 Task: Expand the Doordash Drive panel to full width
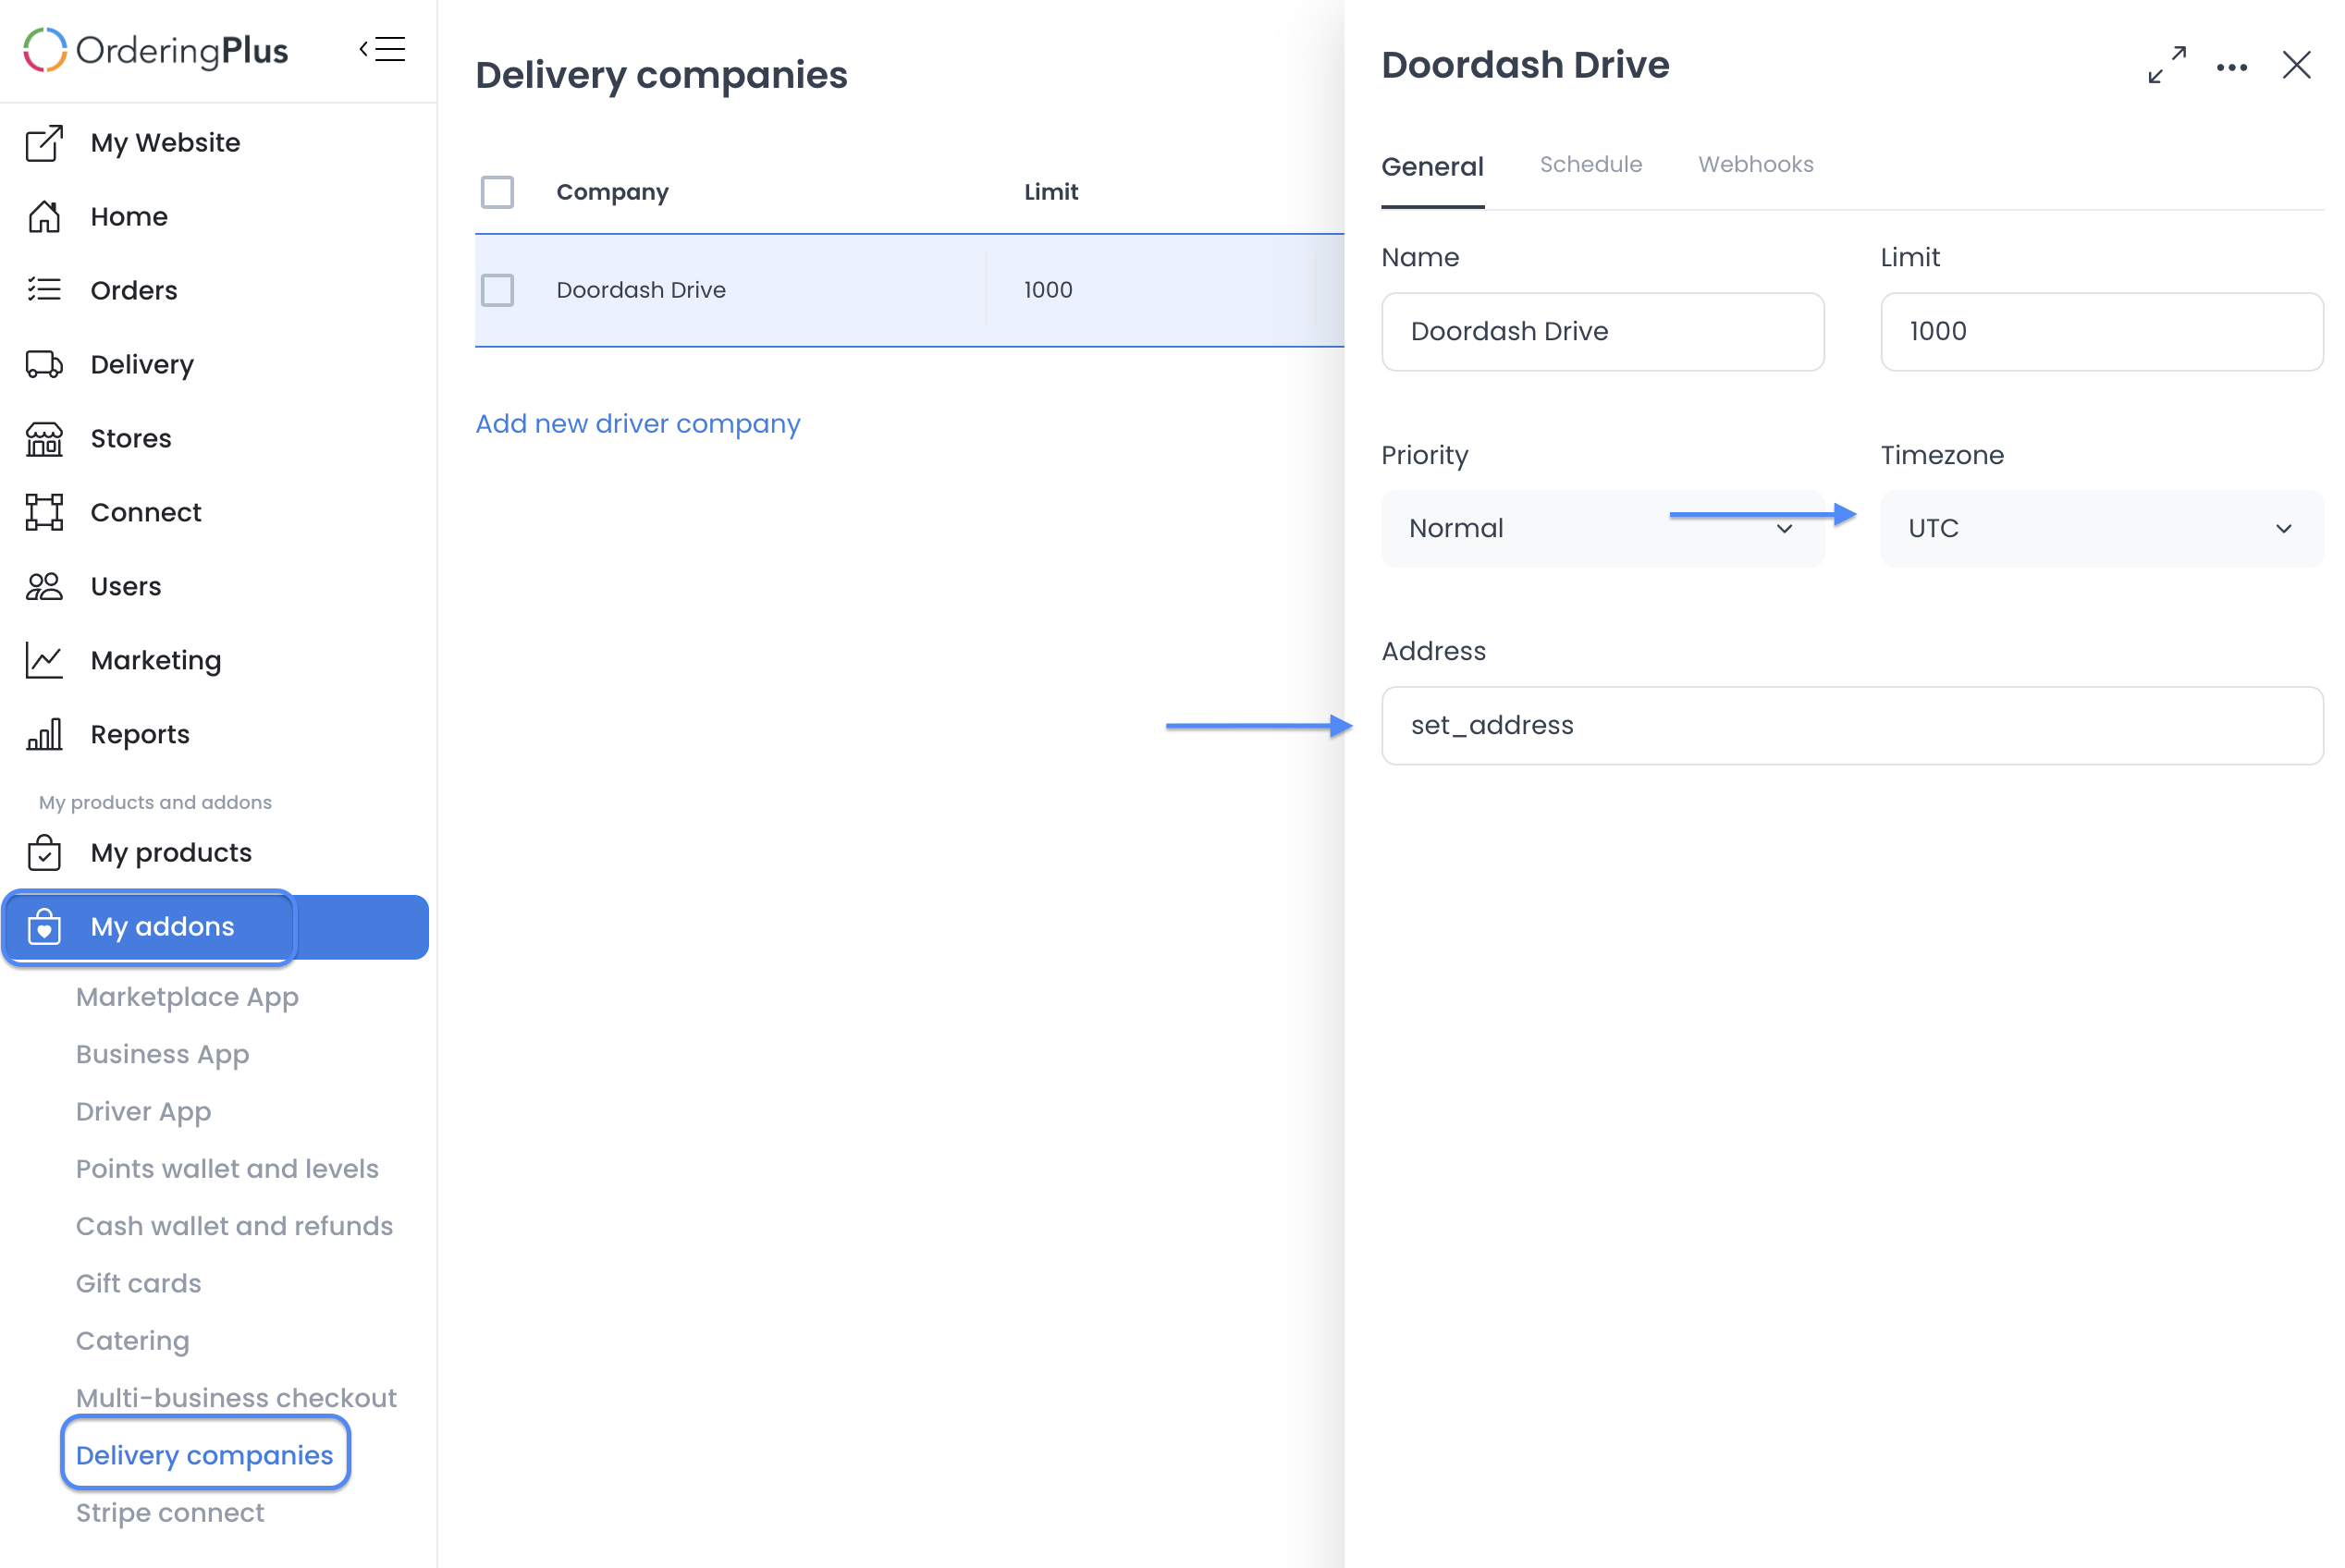pos(2166,65)
